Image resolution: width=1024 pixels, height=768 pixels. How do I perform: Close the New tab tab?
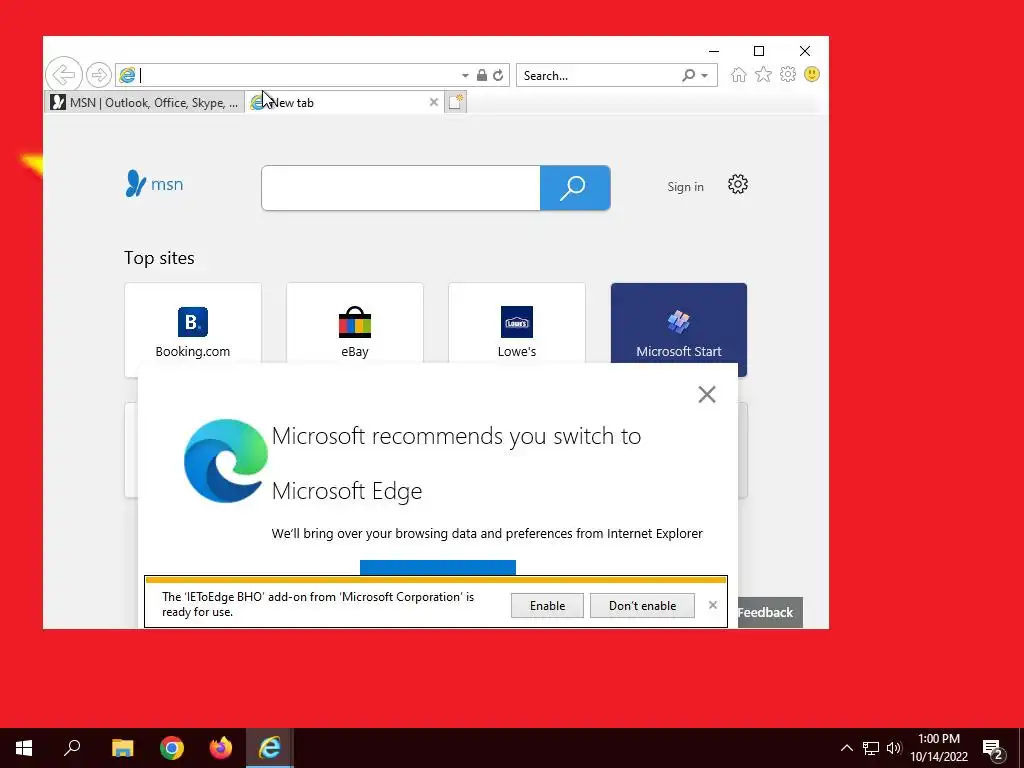[x=434, y=103]
